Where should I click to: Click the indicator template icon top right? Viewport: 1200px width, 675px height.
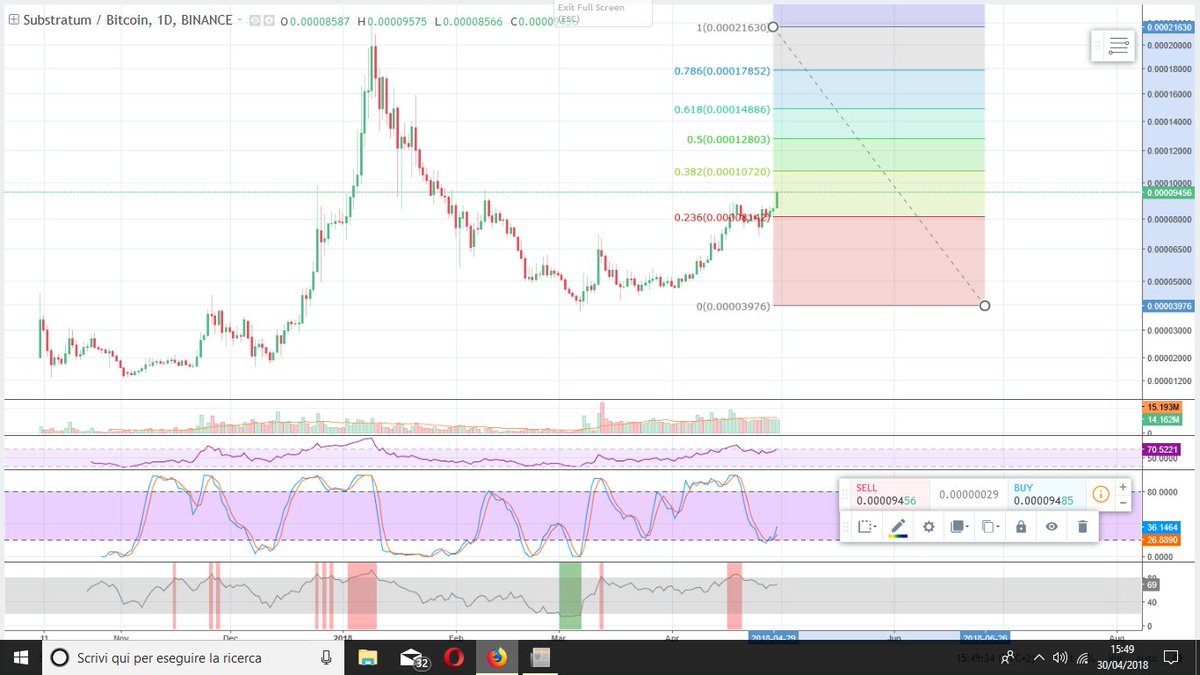coord(1114,46)
